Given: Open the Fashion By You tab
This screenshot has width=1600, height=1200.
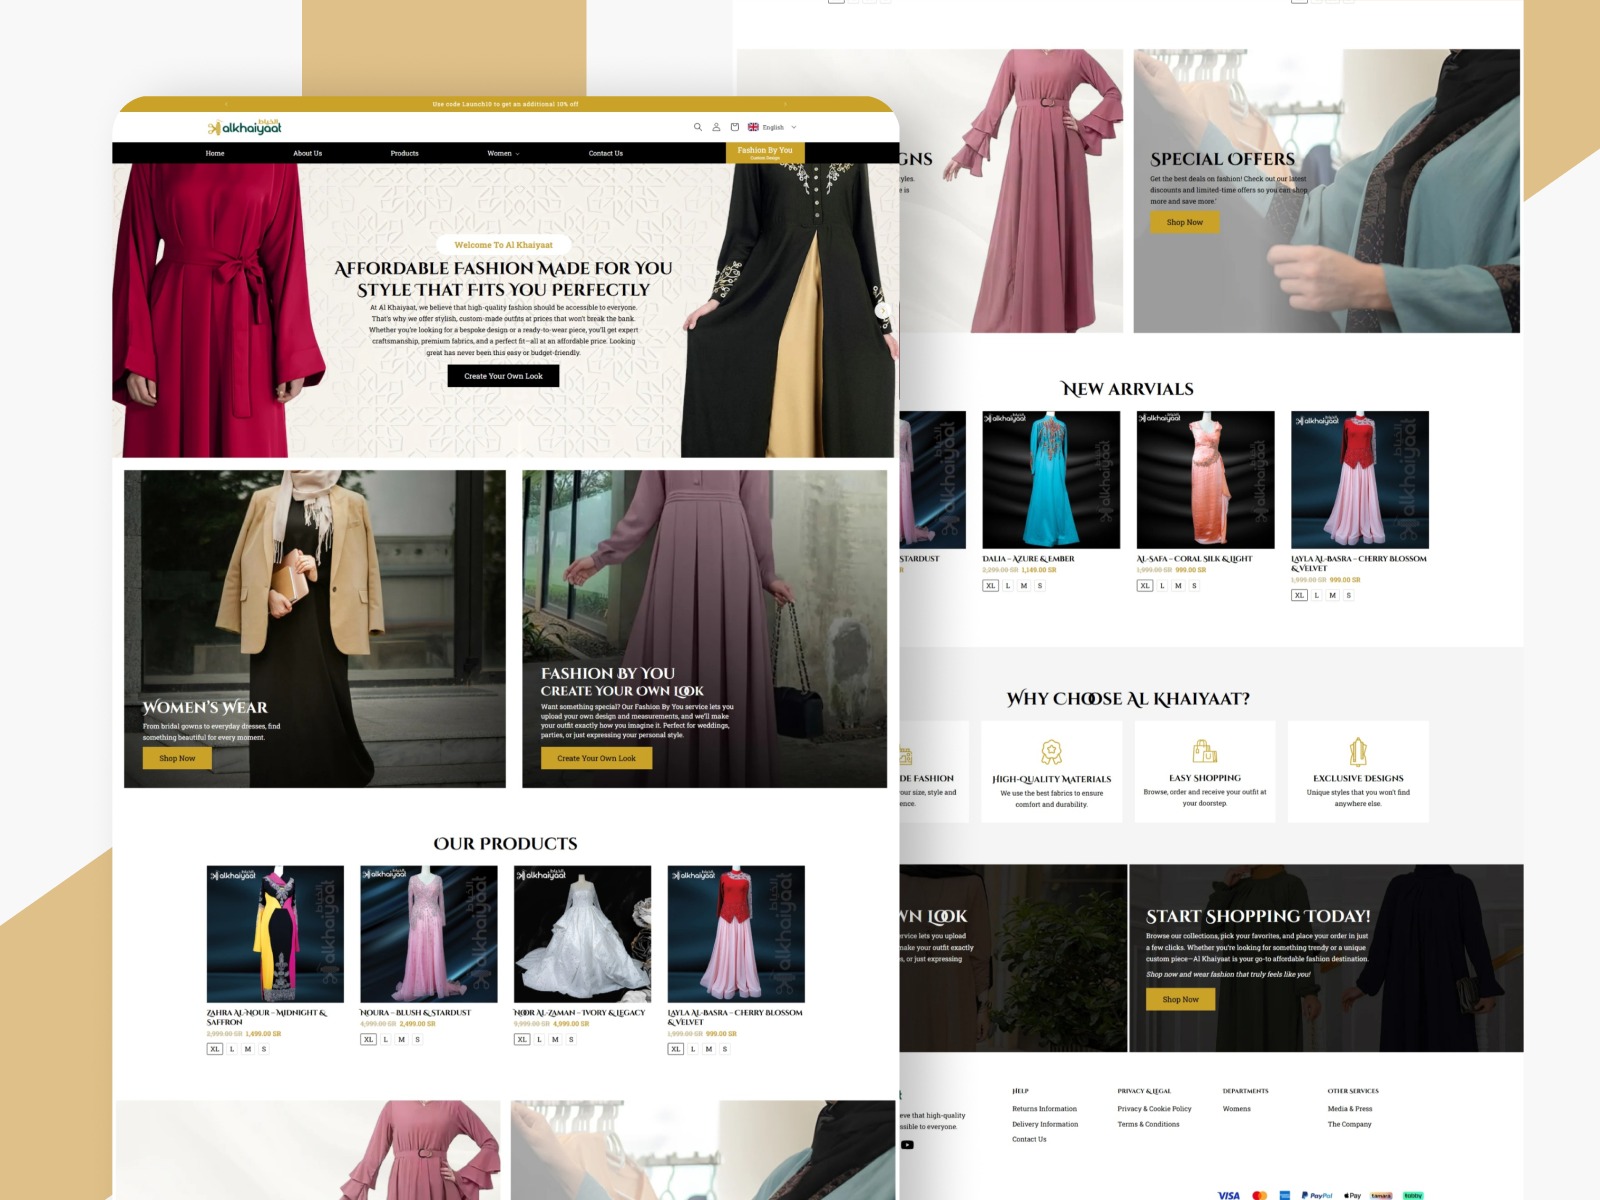Looking at the screenshot, I should coord(765,152).
